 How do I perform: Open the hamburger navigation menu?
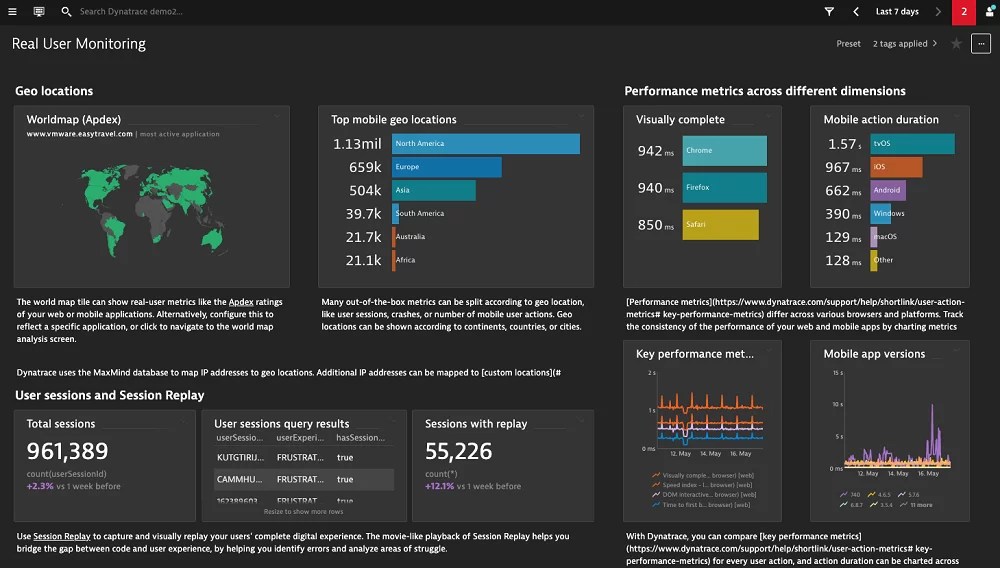tap(12, 11)
